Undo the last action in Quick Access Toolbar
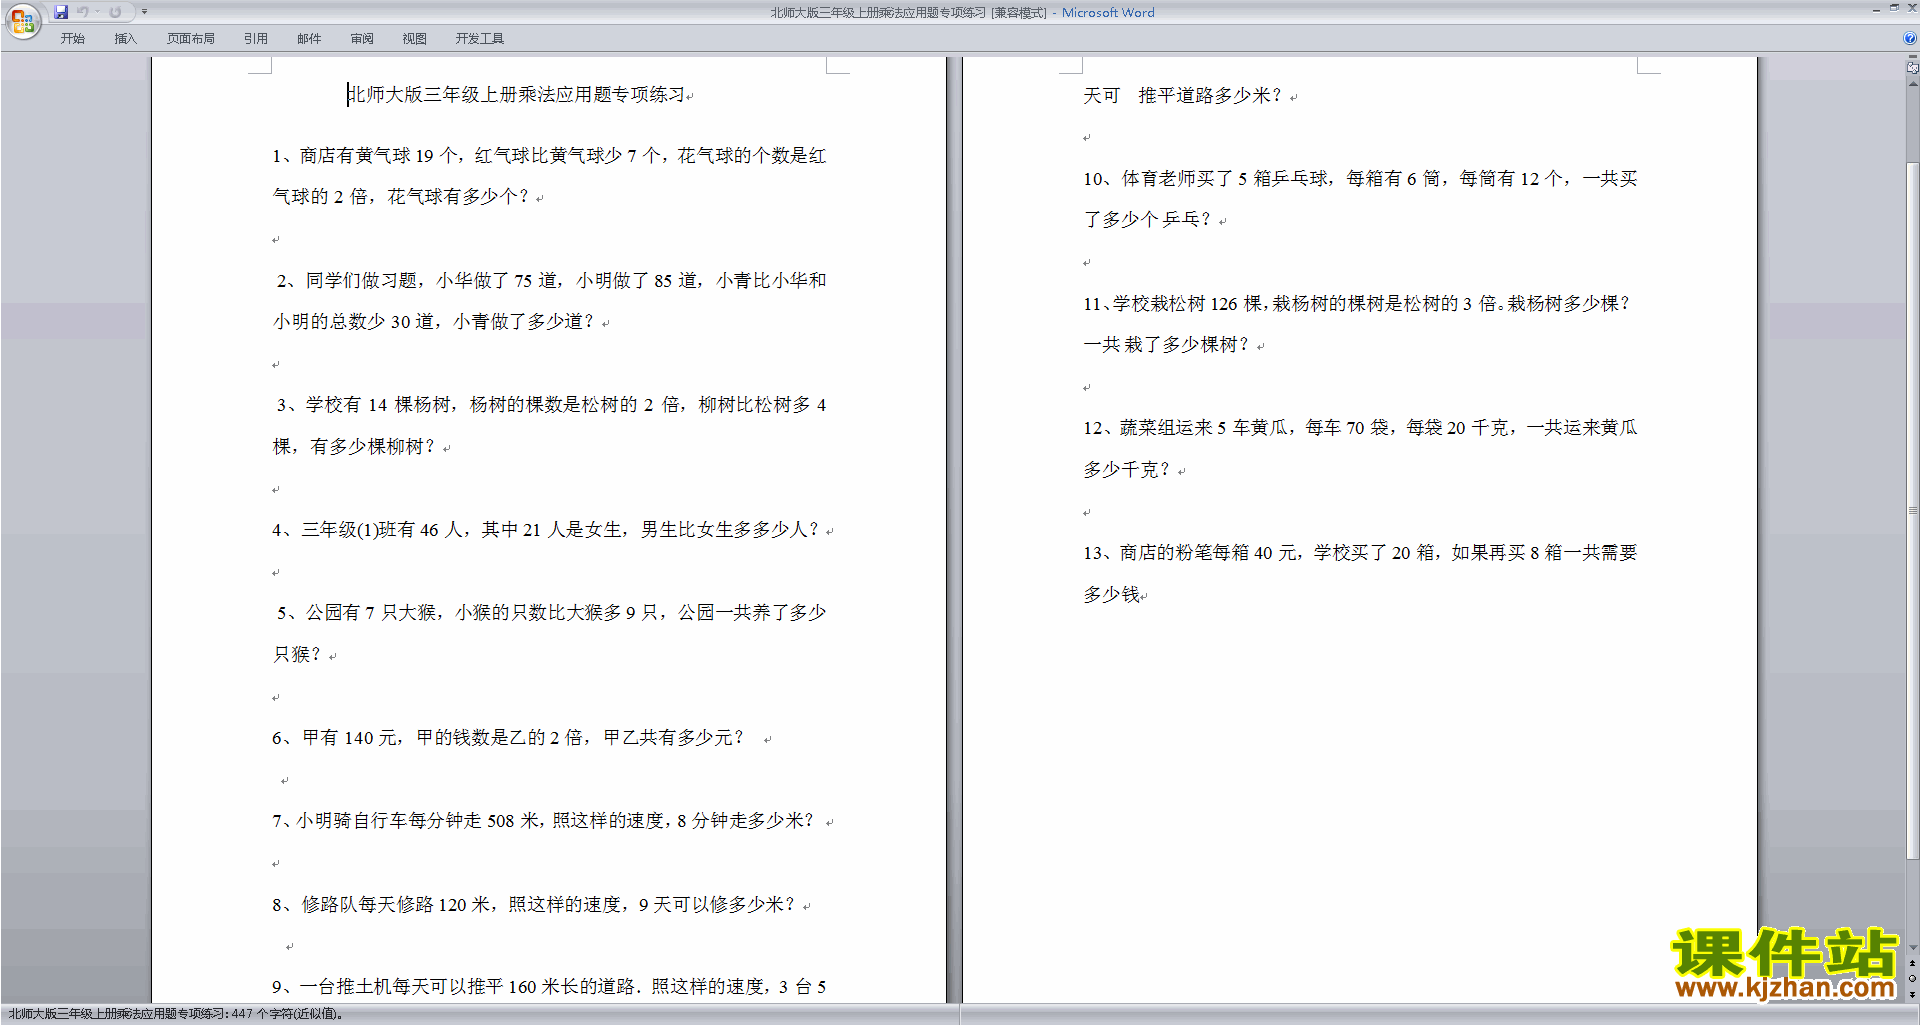Image resolution: width=1920 pixels, height=1025 pixels. point(83,12)
